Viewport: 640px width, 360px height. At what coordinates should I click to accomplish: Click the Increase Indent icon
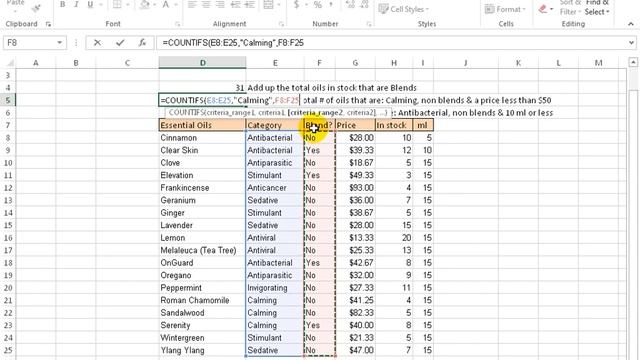(x=249, y=4)
